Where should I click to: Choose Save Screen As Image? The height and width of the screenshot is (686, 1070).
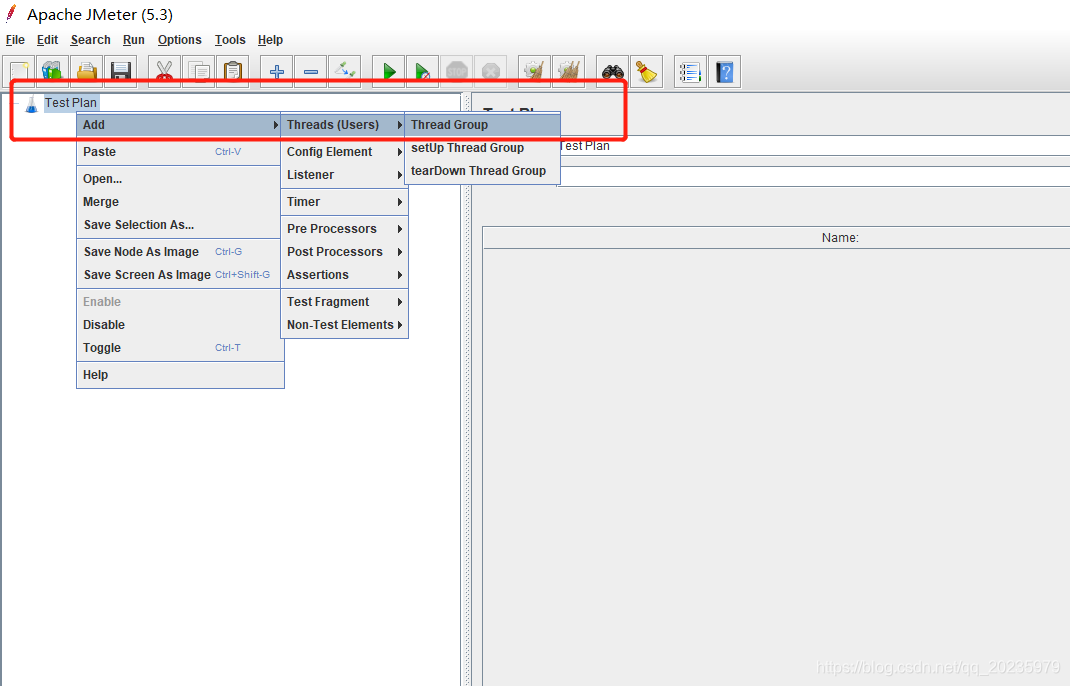(x=180, y=274)
